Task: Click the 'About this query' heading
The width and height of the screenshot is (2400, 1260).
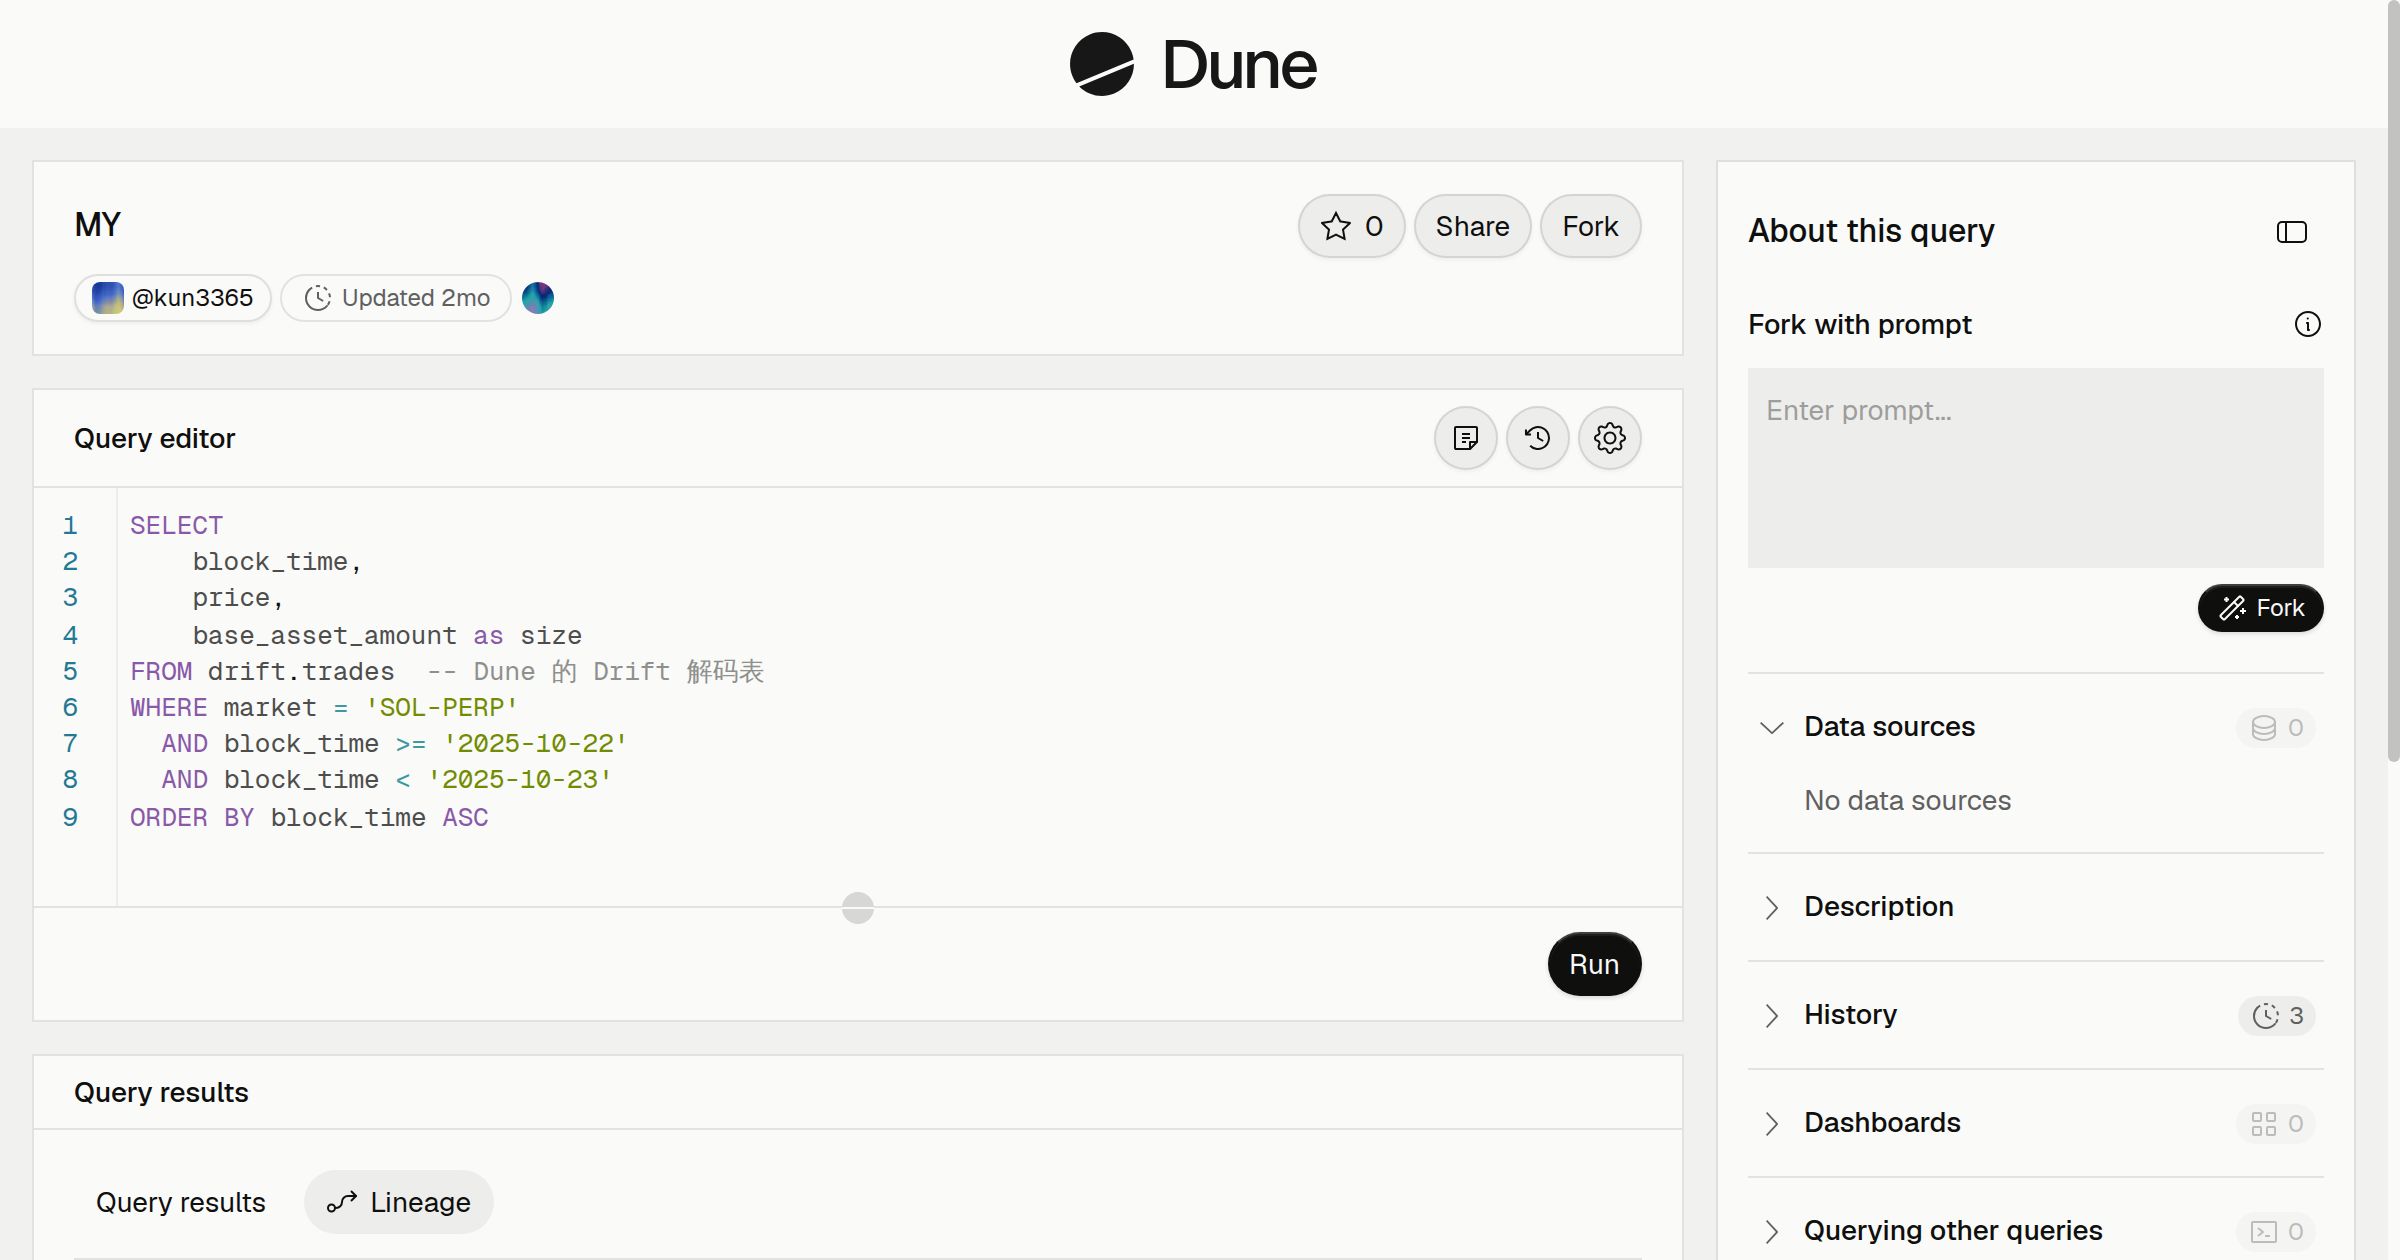Action: point(1871,231)
